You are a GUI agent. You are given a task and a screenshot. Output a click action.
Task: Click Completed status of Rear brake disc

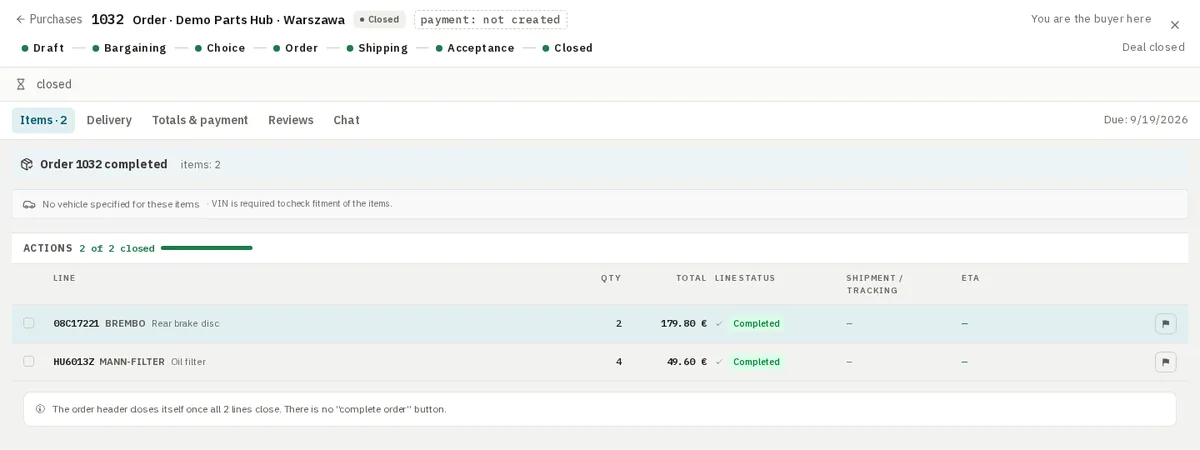point(756,324)
